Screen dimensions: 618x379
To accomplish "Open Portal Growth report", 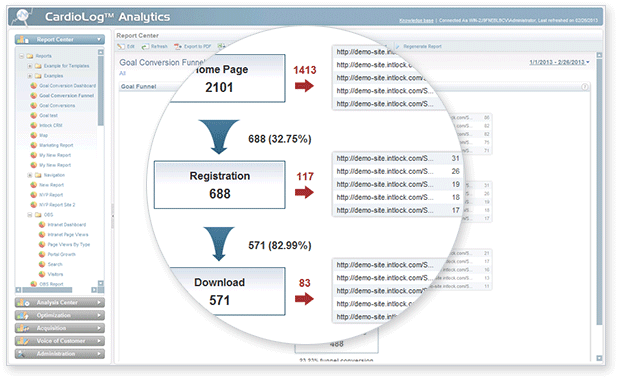I will 61,255.
